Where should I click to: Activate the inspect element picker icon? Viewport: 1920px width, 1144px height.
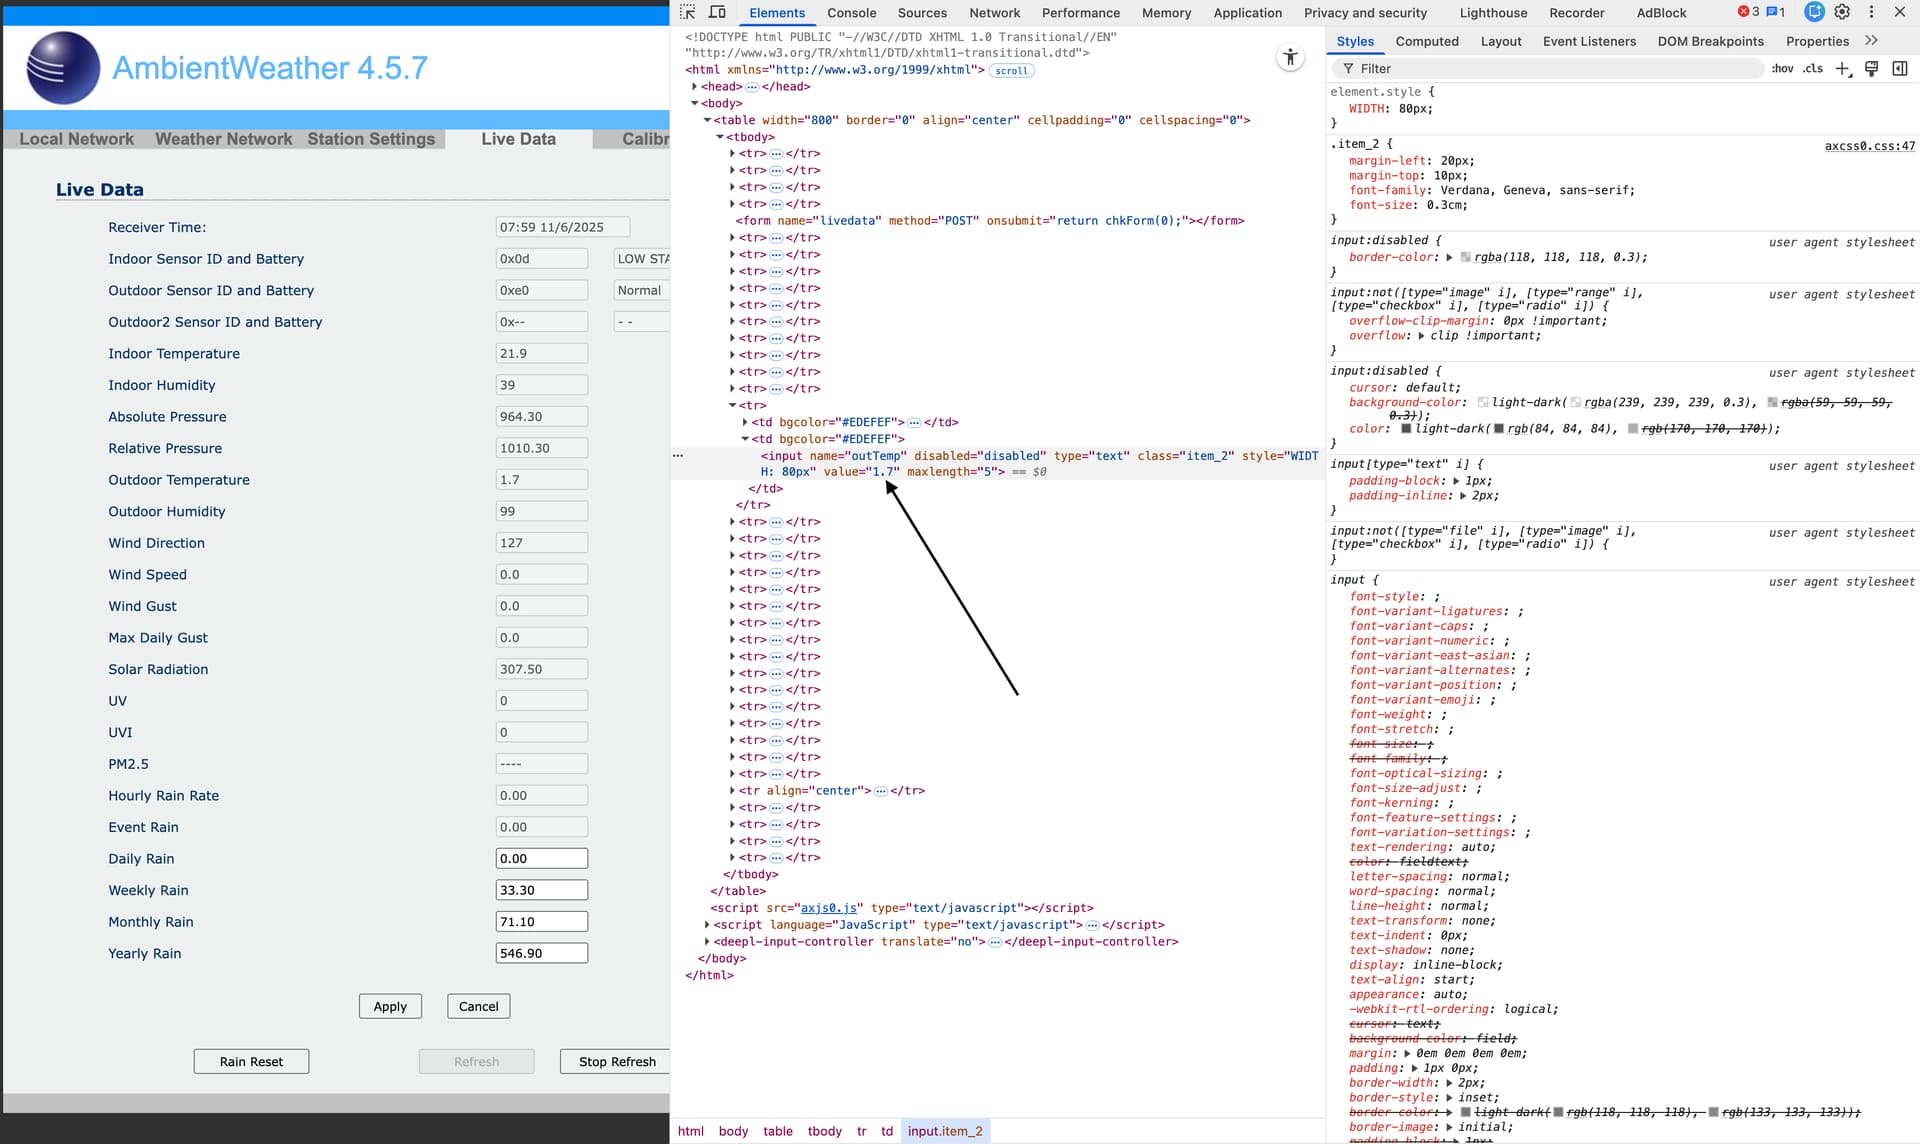coord(688,12)
